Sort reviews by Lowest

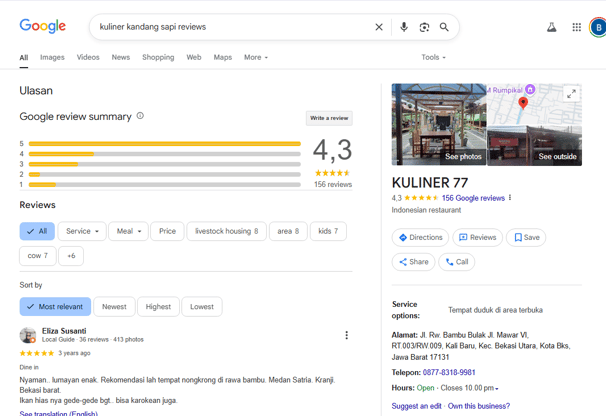pos(202,307)
